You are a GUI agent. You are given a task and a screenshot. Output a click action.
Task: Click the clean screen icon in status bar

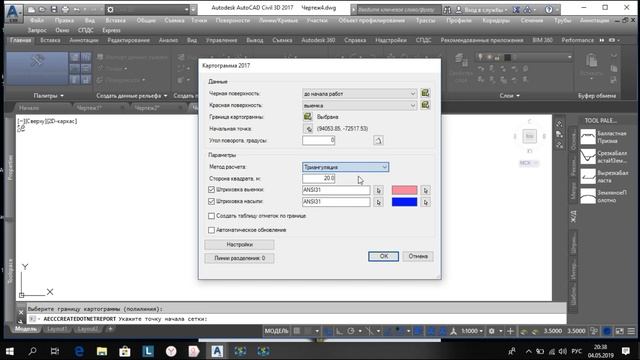tap(619, 331)
